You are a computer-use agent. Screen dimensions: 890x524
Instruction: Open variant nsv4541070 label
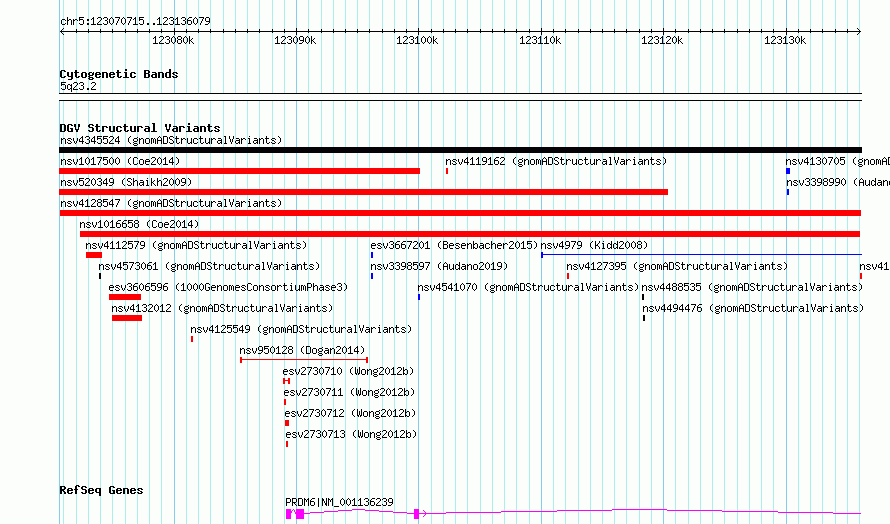point(528,287)
